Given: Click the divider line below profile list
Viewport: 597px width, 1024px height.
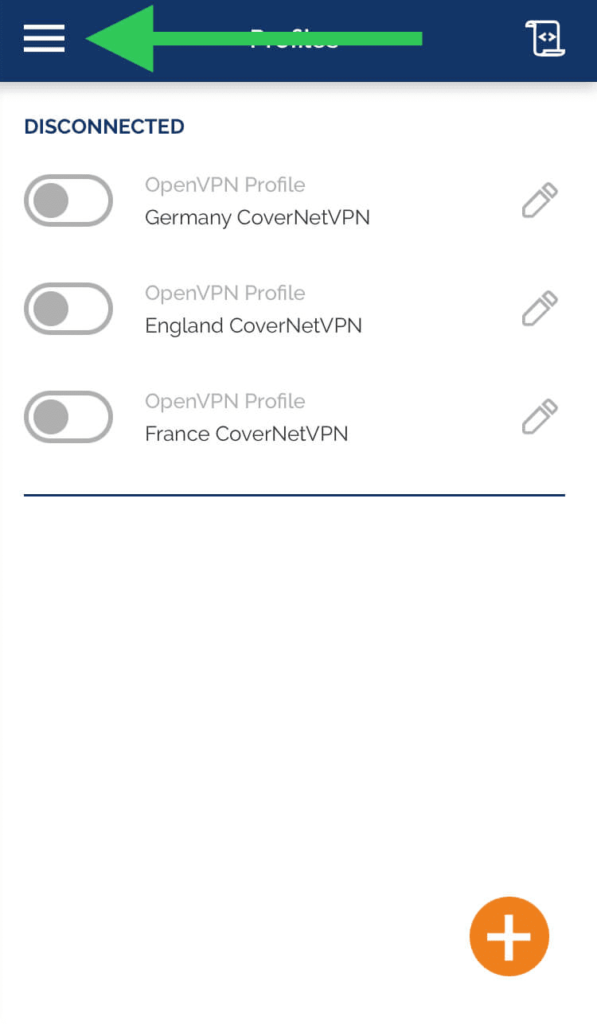Looking at the screenshot, I should point(295,495).
